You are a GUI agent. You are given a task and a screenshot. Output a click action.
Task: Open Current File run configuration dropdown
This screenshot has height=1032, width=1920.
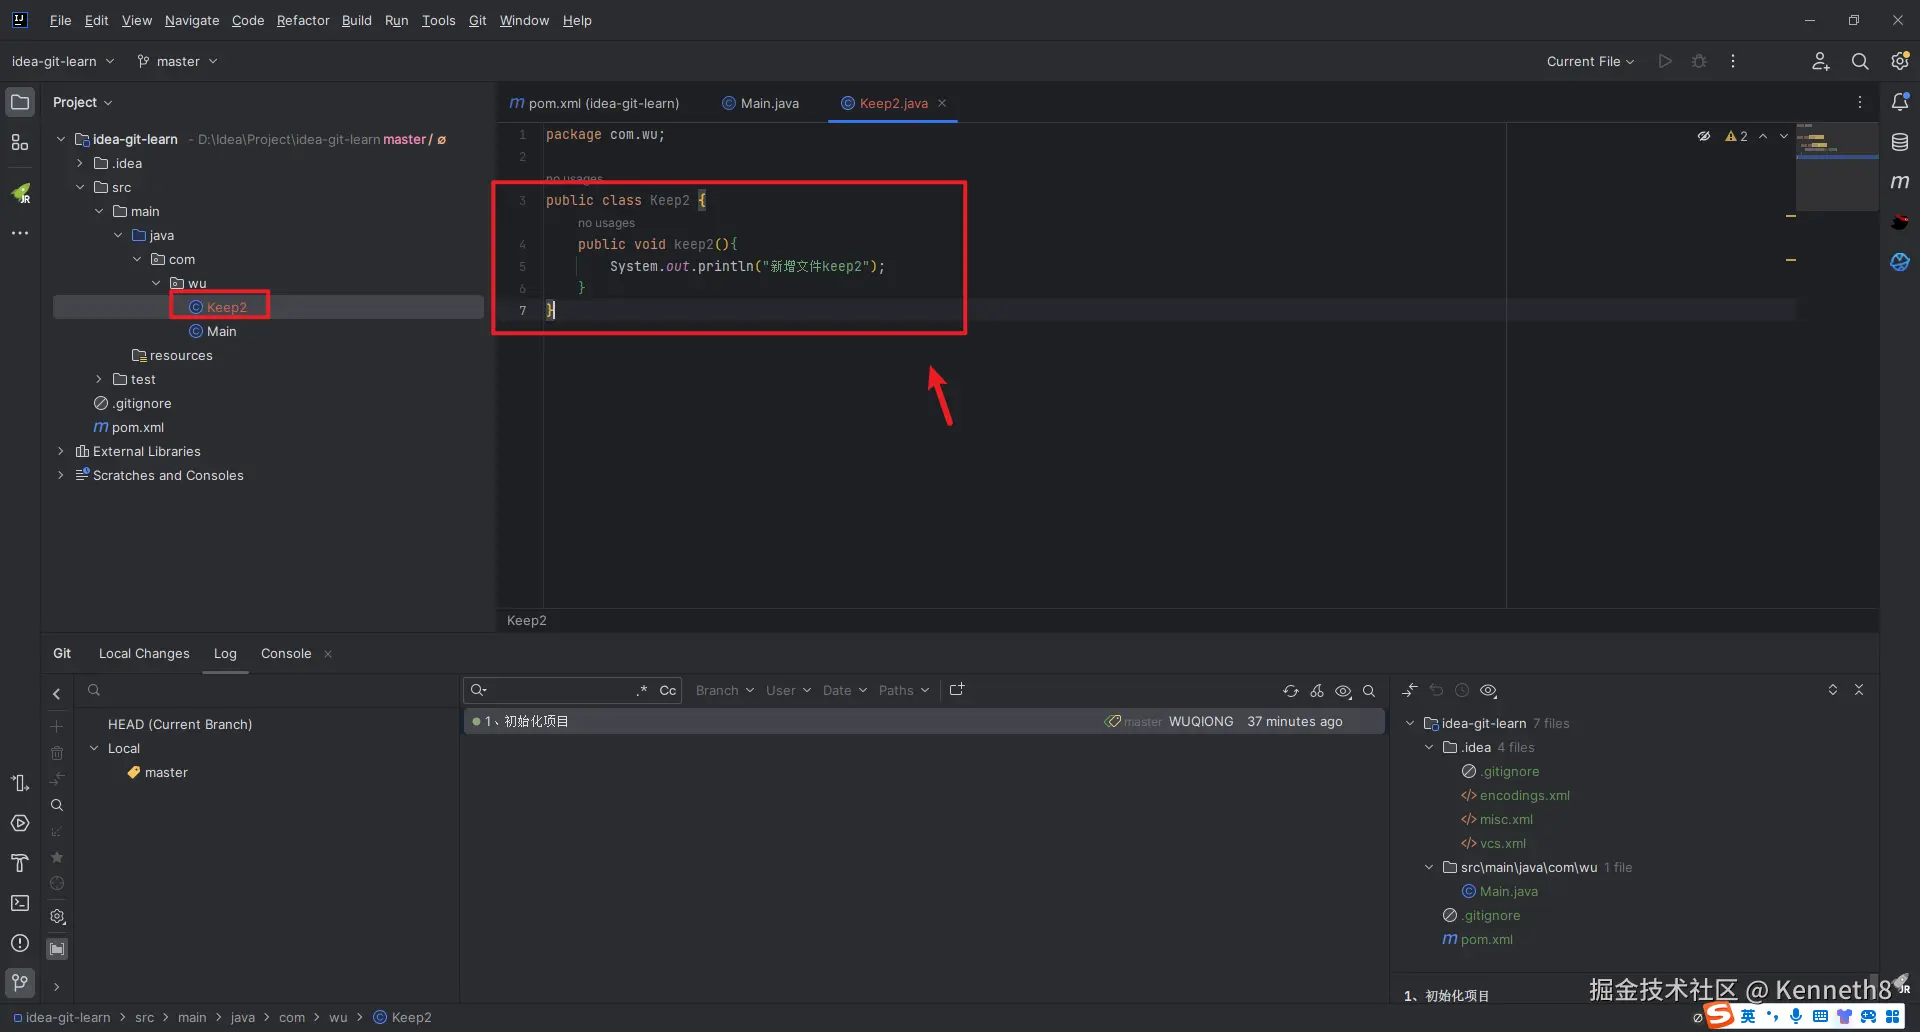(1590, 61)
